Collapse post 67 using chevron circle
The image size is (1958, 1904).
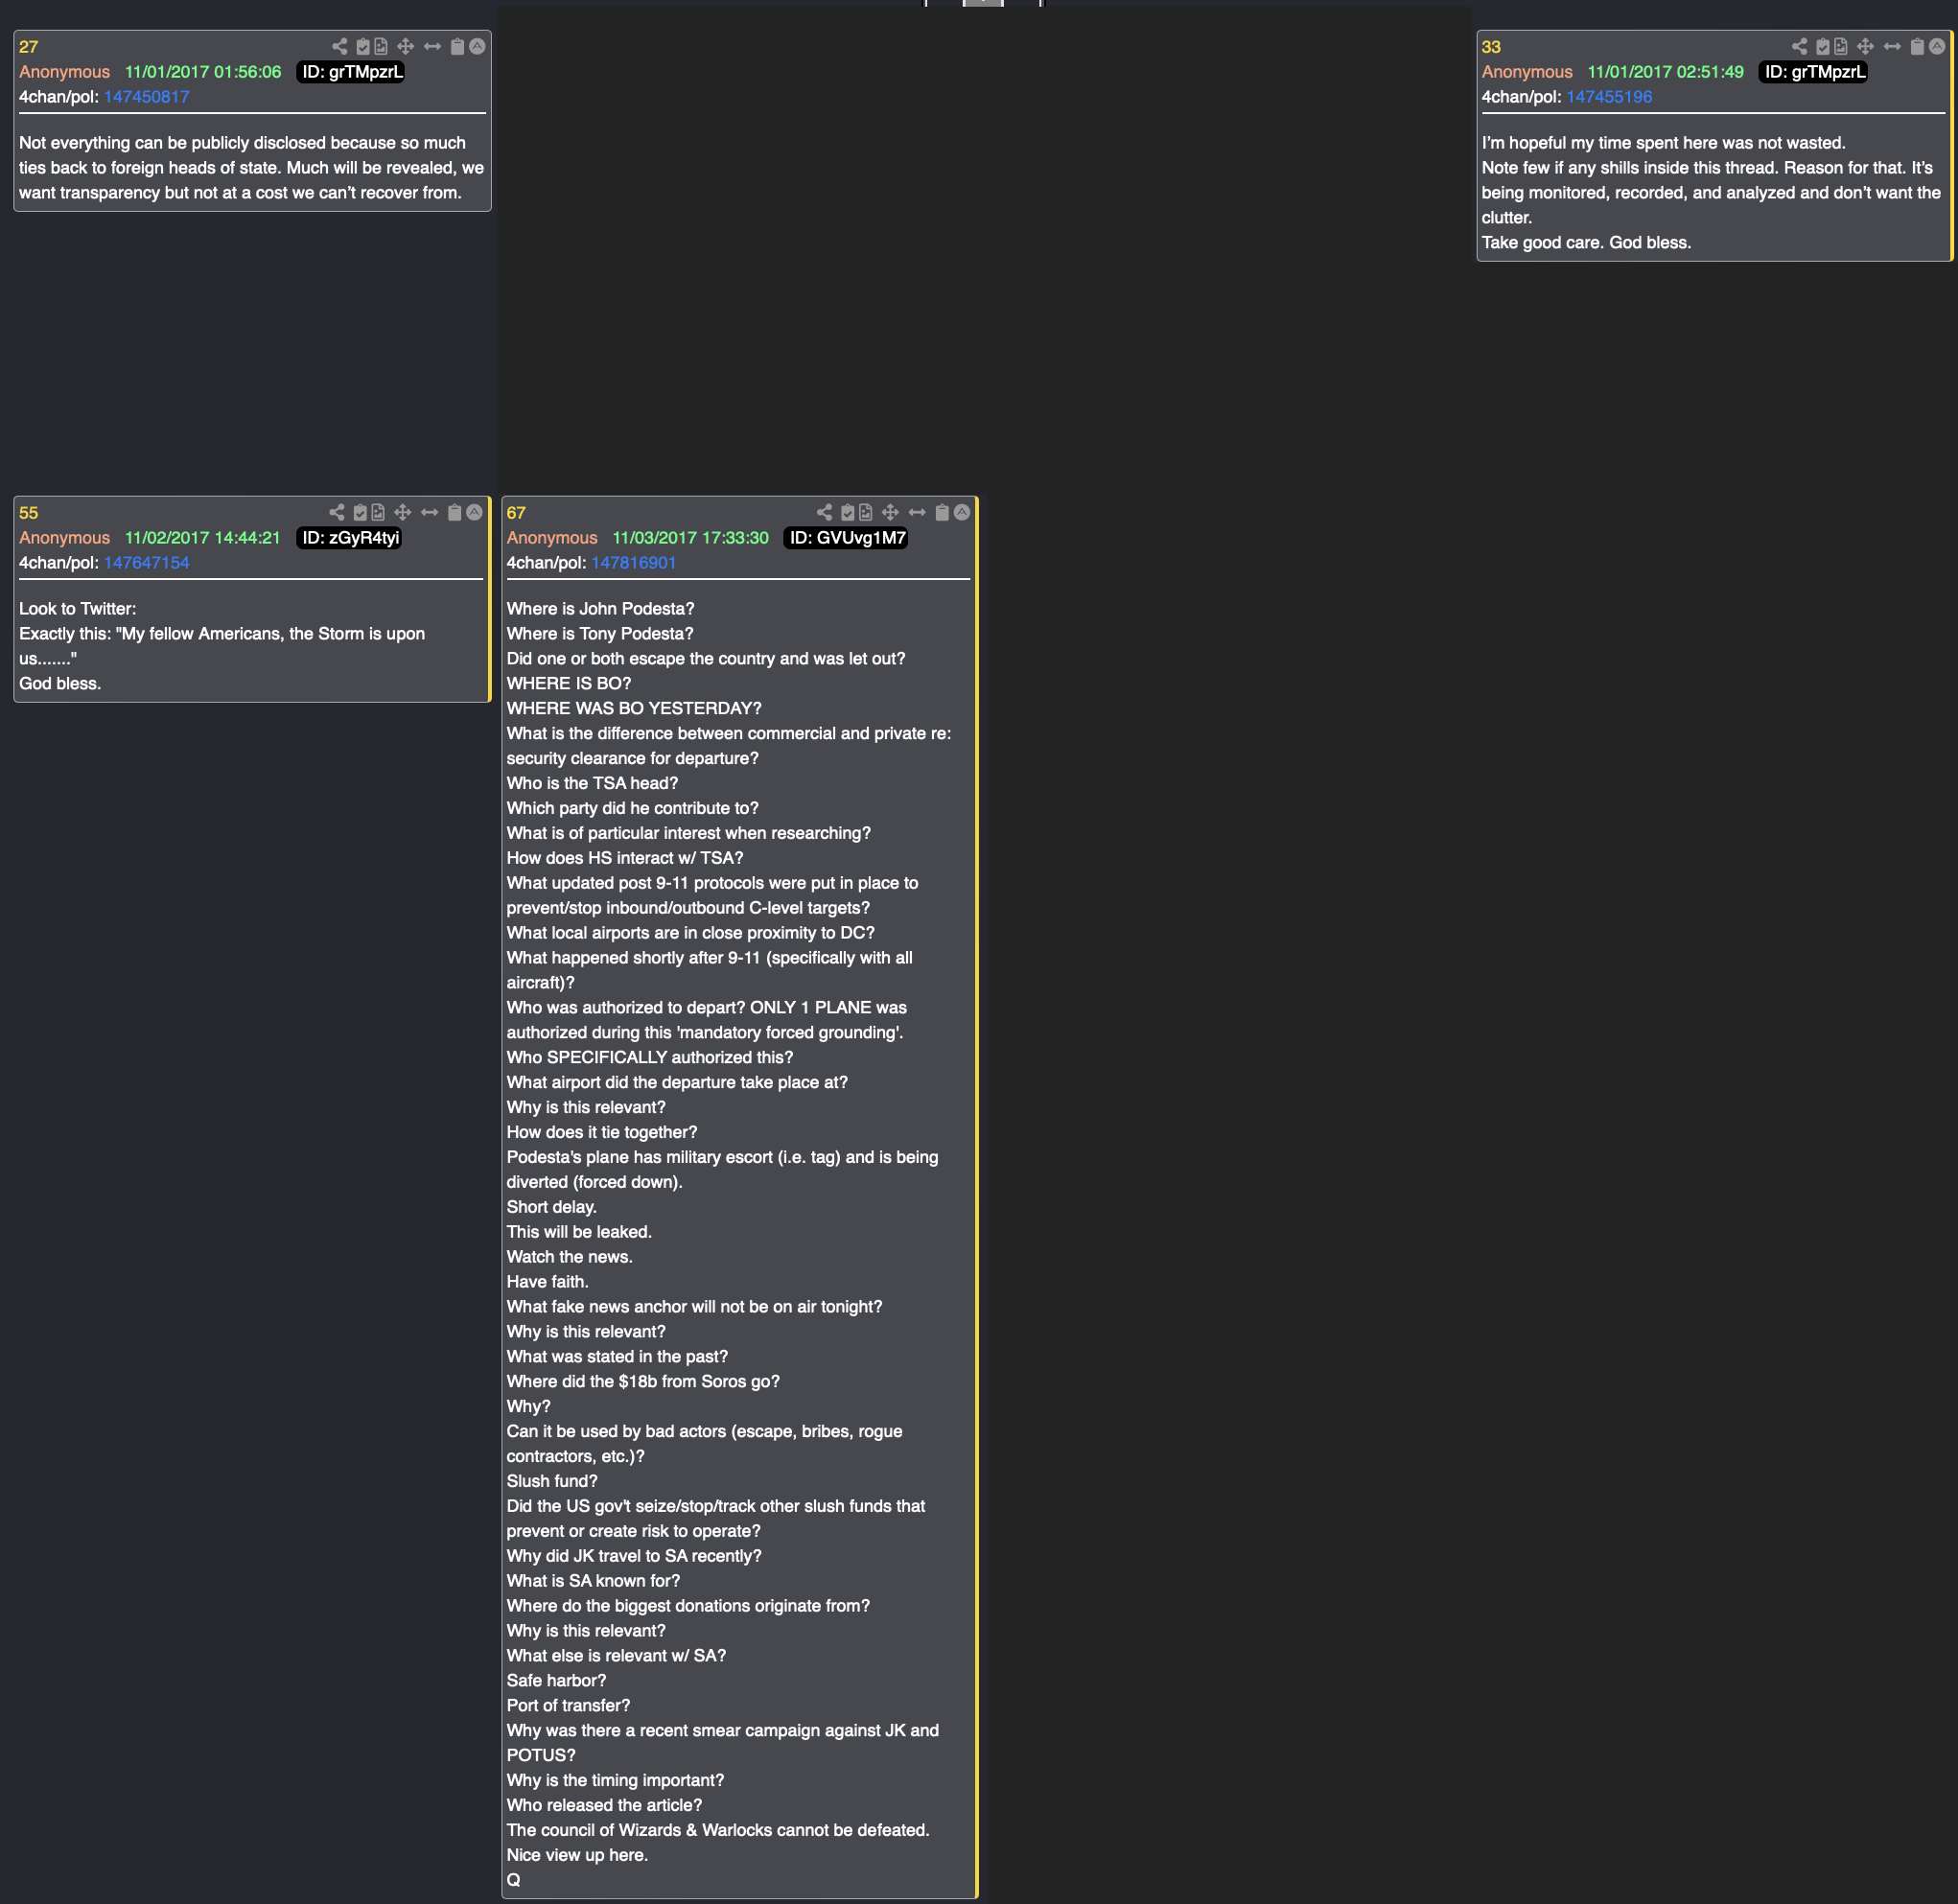pos(962,512)
